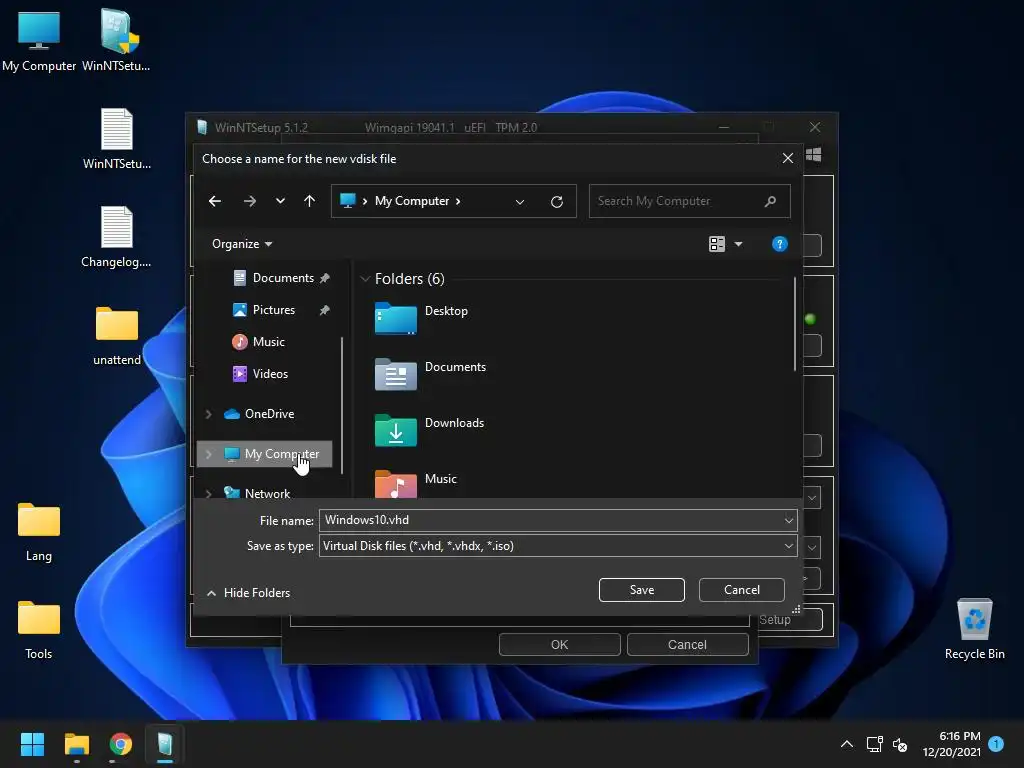
Task: Select OneDrive in navigation pane
Action: tap(260, 414)
